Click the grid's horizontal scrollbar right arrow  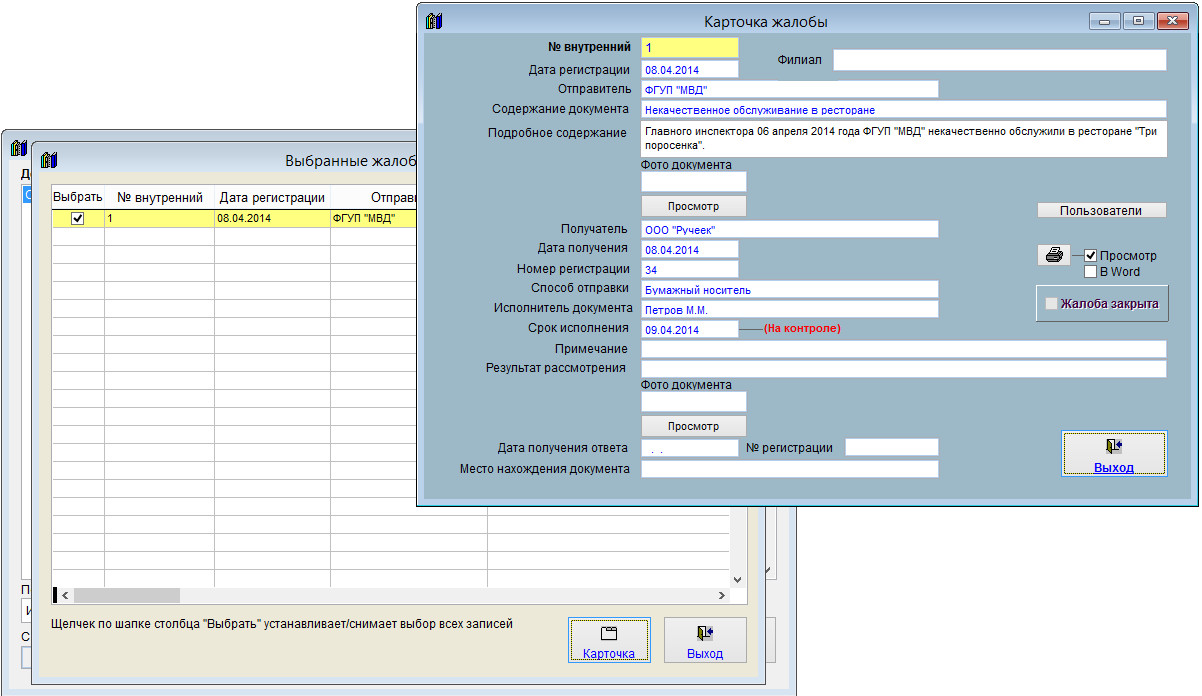[720, 595]
